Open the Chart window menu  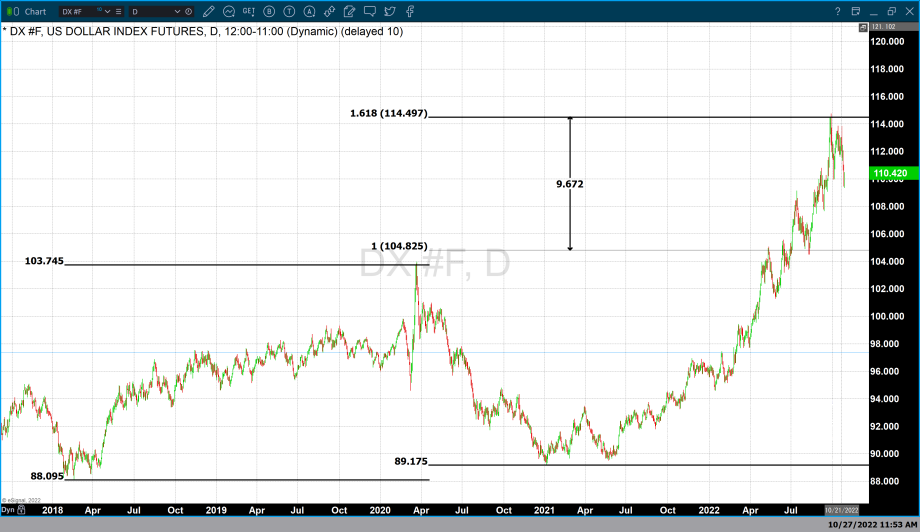(28, 11)
